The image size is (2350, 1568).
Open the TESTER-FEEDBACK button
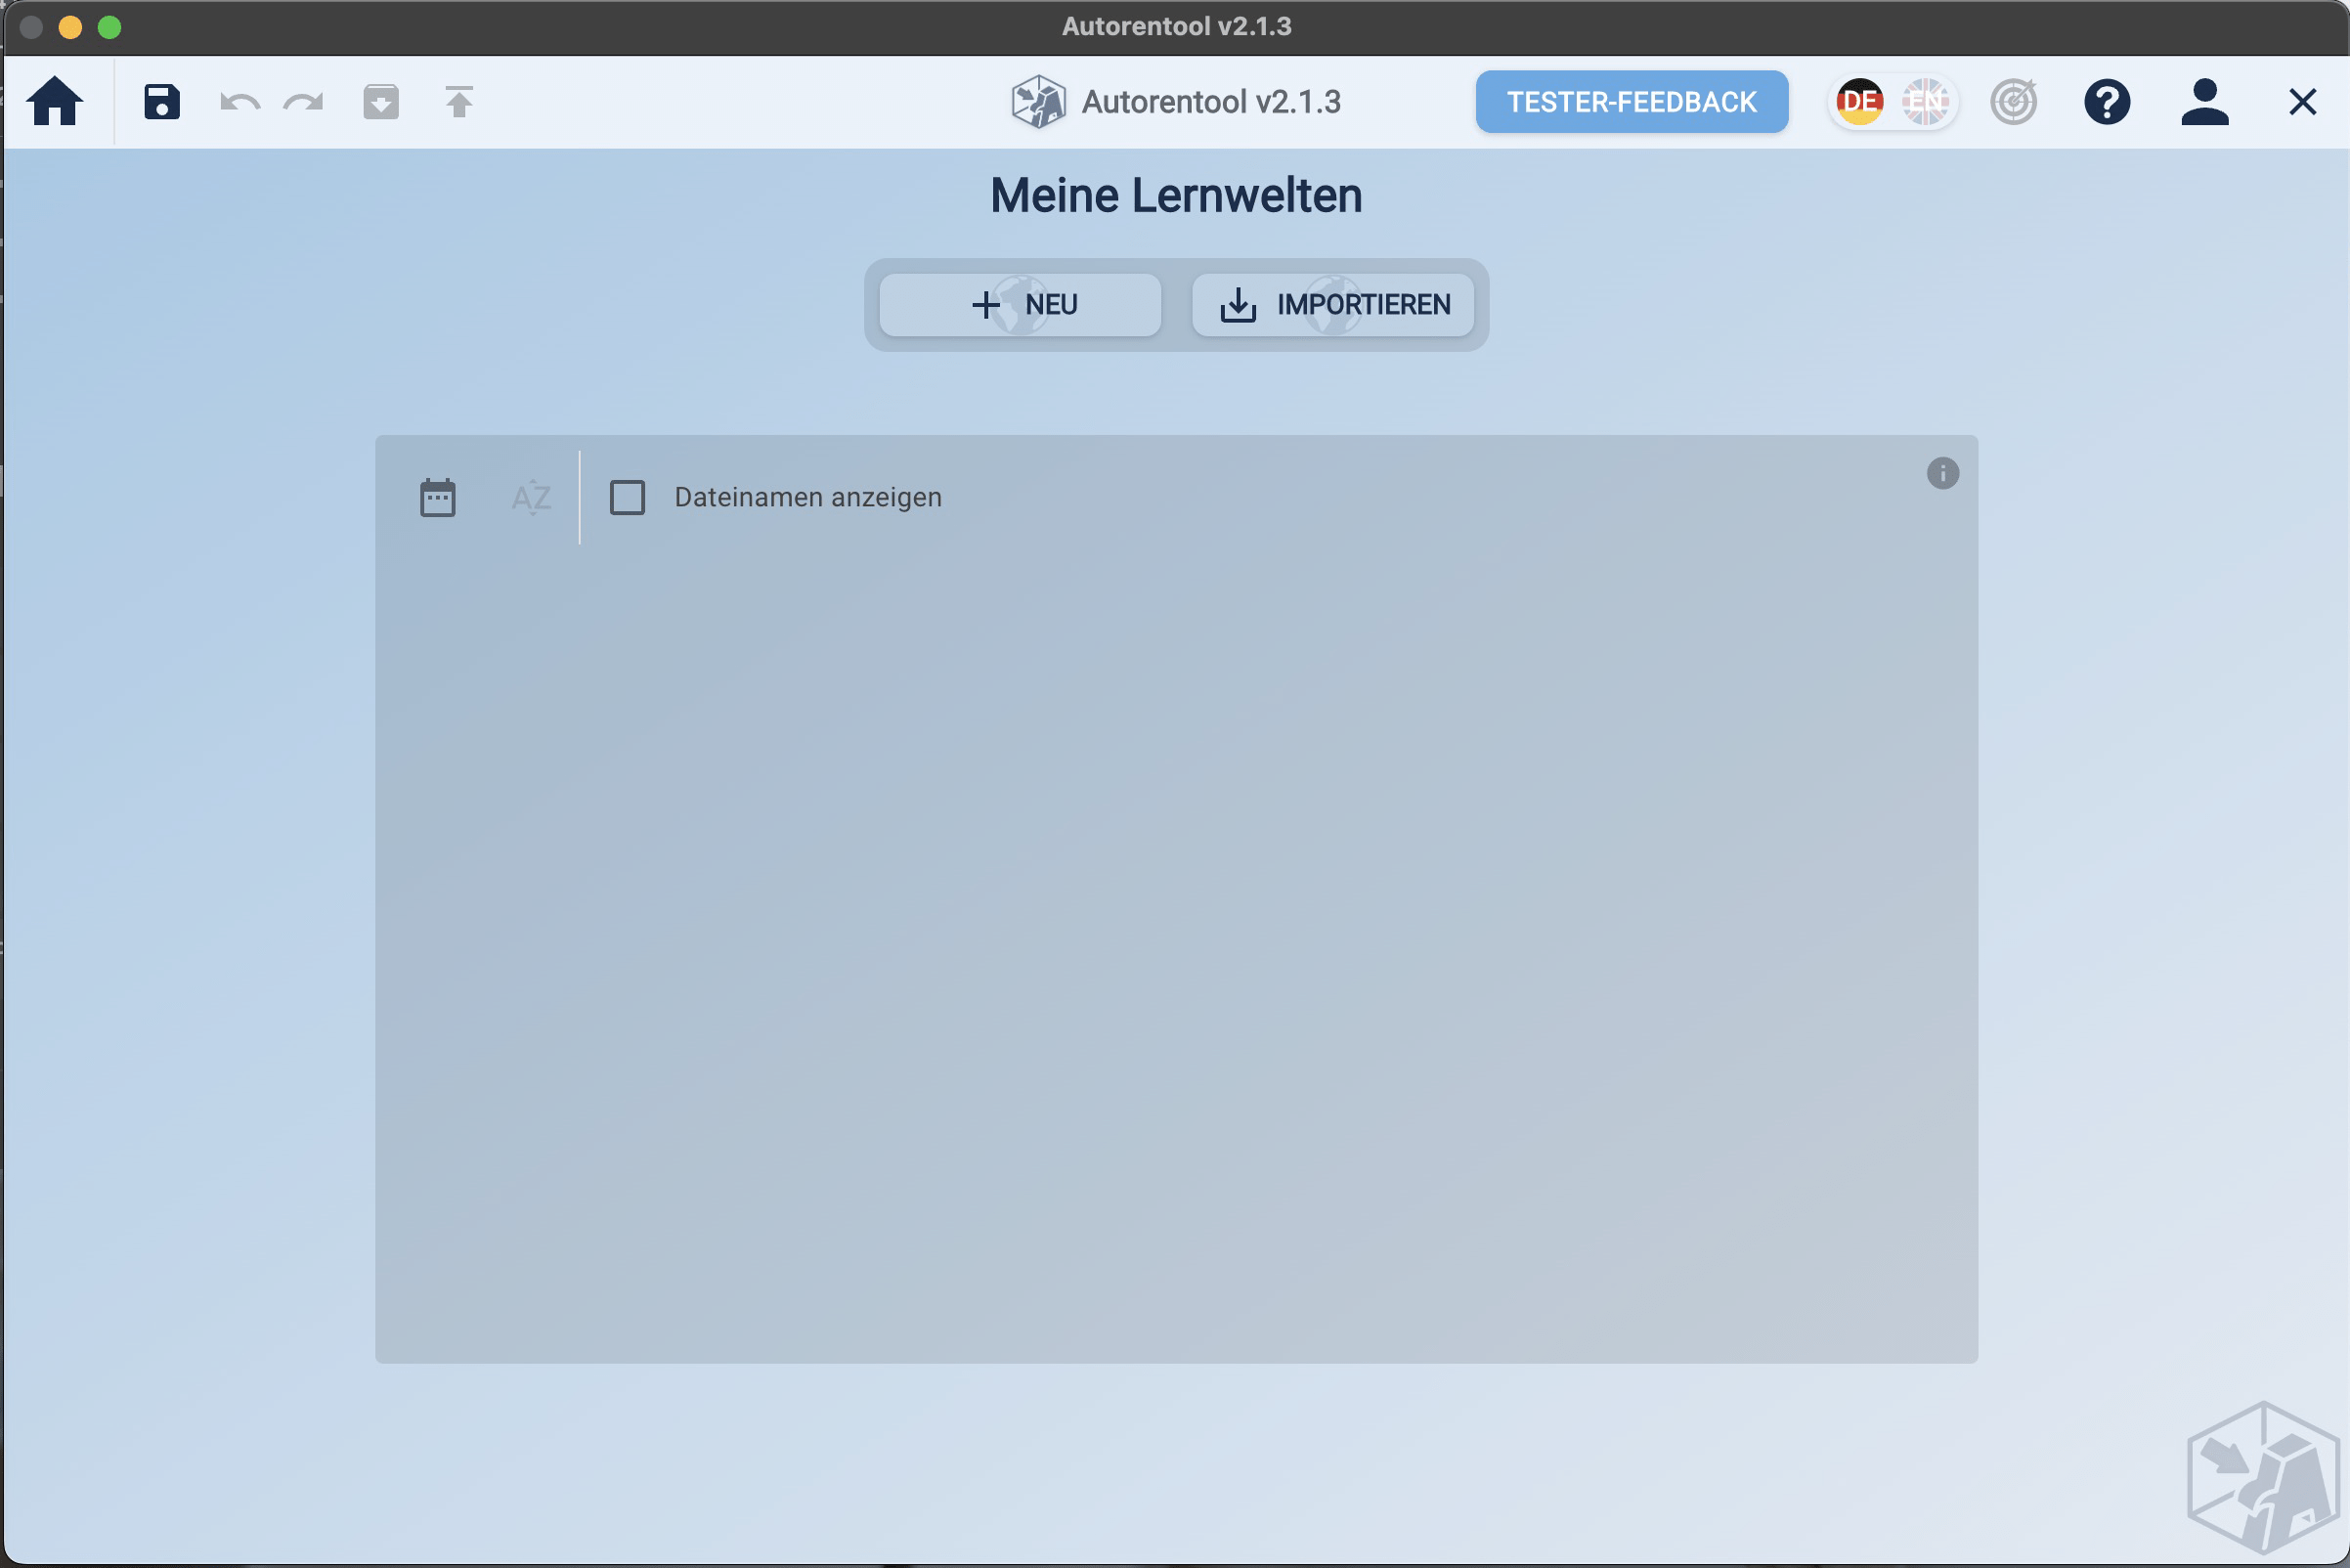click(x=1631, y=102)
